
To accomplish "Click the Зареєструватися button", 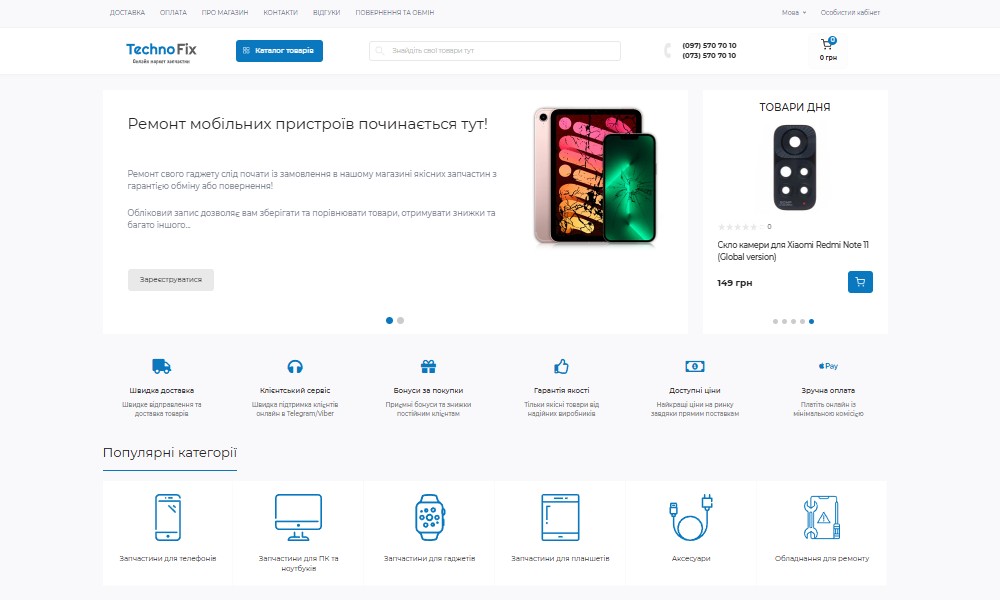I will tap(171, 280).
